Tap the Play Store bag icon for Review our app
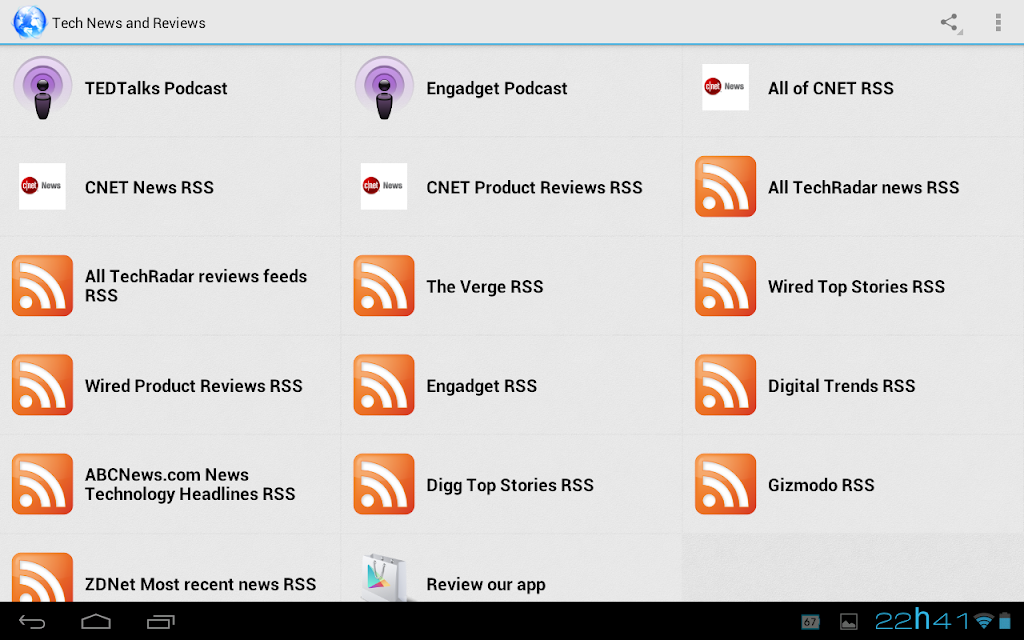Screen dimensions: 1024x640 [x=384, y=577]
